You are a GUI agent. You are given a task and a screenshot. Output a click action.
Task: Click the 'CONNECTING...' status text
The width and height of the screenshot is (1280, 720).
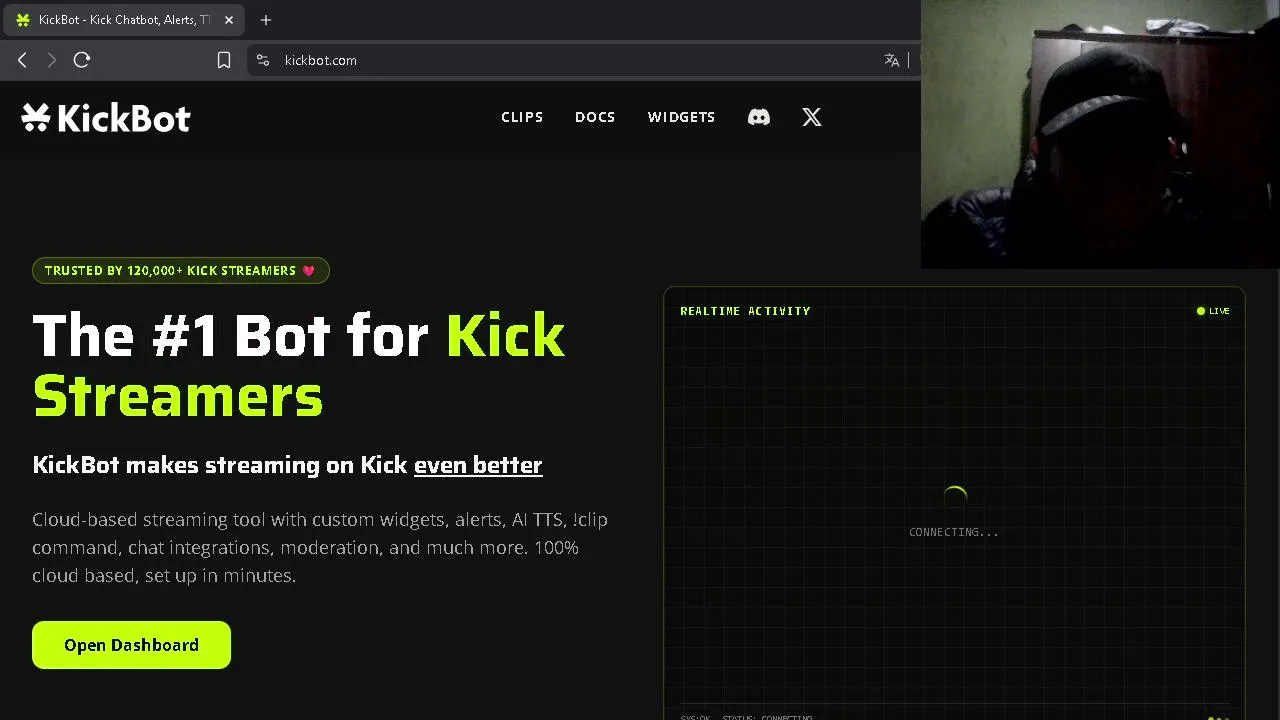(x=954, y=532)
